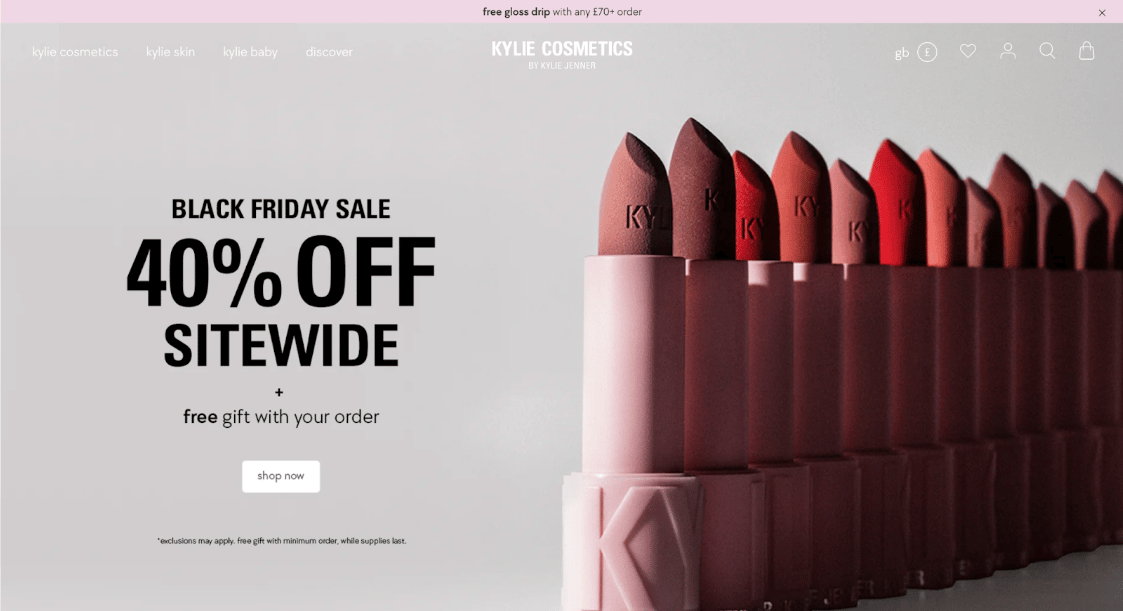Screen dimensions: 1123x611
Task: Open the kylie baby menu
Action: (x=250, y=52)
